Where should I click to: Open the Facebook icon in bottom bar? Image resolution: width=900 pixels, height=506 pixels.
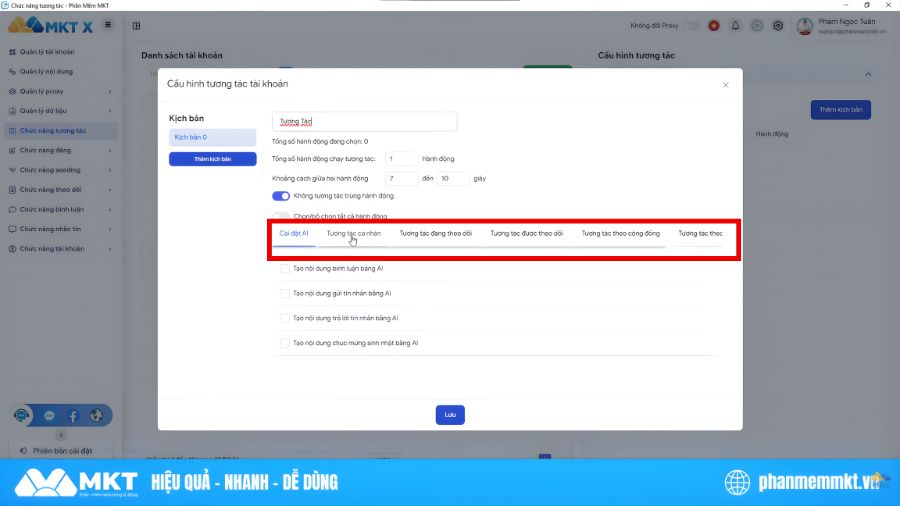click(x=73, y=415)
